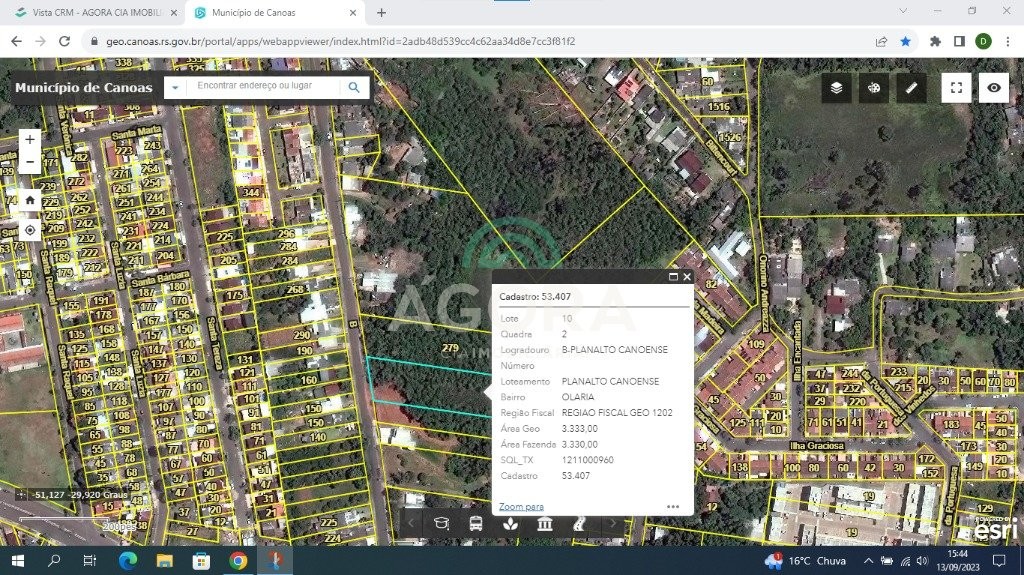Open the basemap gallery palette icon
The image size is (1024, 575).
(x=874, y=88)
